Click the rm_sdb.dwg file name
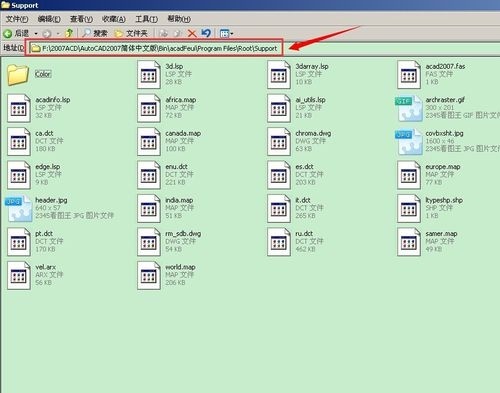500x393 pixels. pos(183,234)
